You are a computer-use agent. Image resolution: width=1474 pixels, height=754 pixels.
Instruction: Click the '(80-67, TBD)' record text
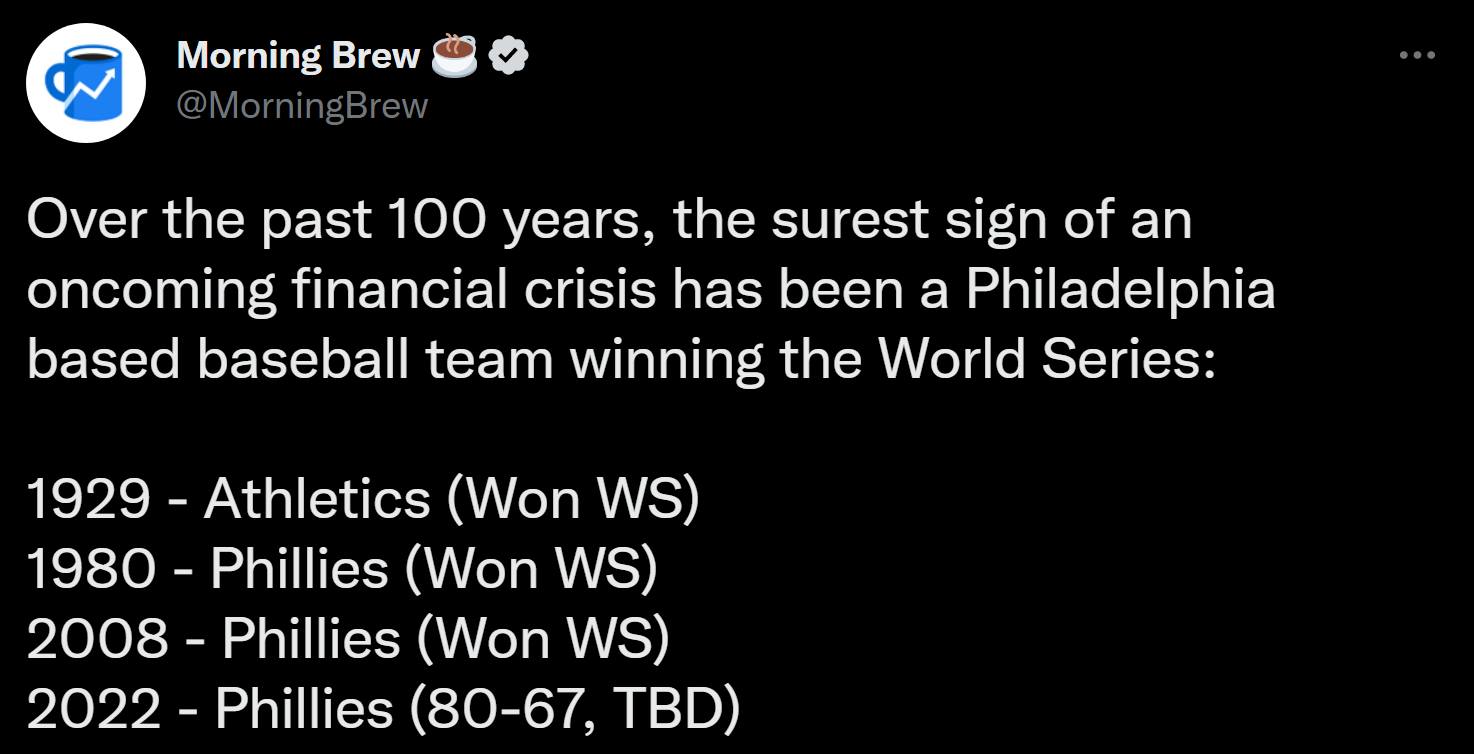[574, 710]
